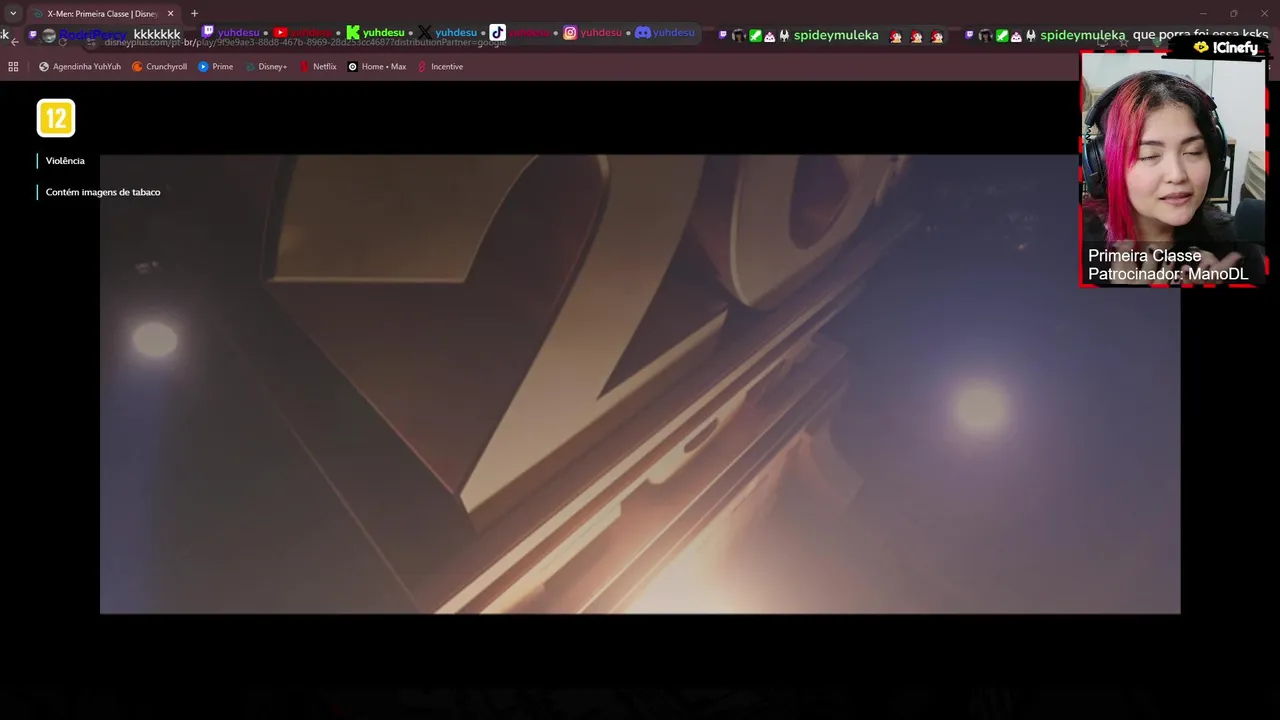Open the Netflix bookmark
This screenshot has width=1280, height=720.
tap(318, 67)
